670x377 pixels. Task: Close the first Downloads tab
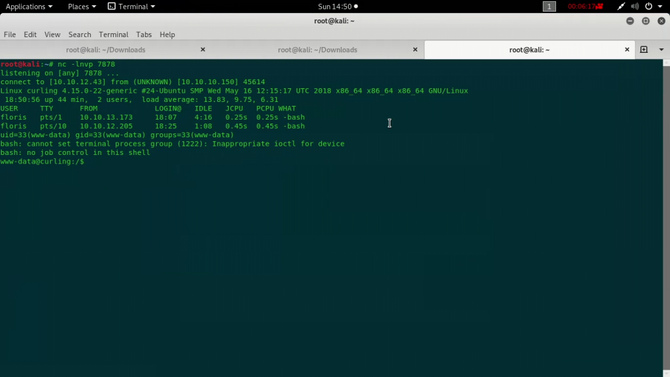pos(203,50)
